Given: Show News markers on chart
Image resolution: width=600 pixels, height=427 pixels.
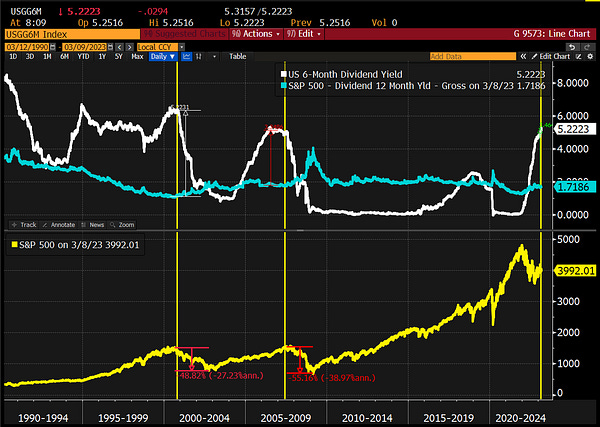Looking at the screenshot, I should [93, 225].
